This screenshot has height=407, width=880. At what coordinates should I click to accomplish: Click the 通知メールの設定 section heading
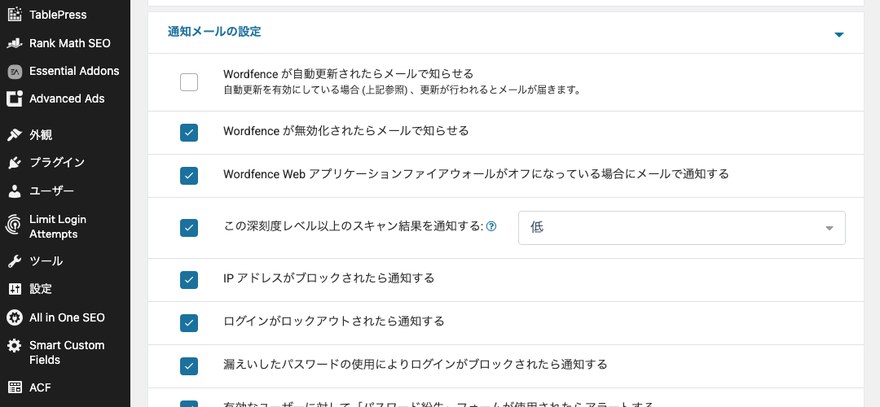pyautogui.click(x=214, y=31)
